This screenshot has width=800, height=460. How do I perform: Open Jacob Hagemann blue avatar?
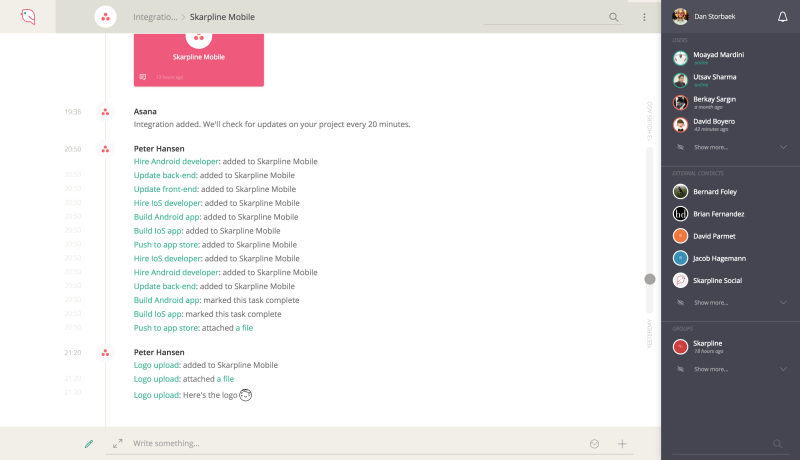click(x=680, y=258)
